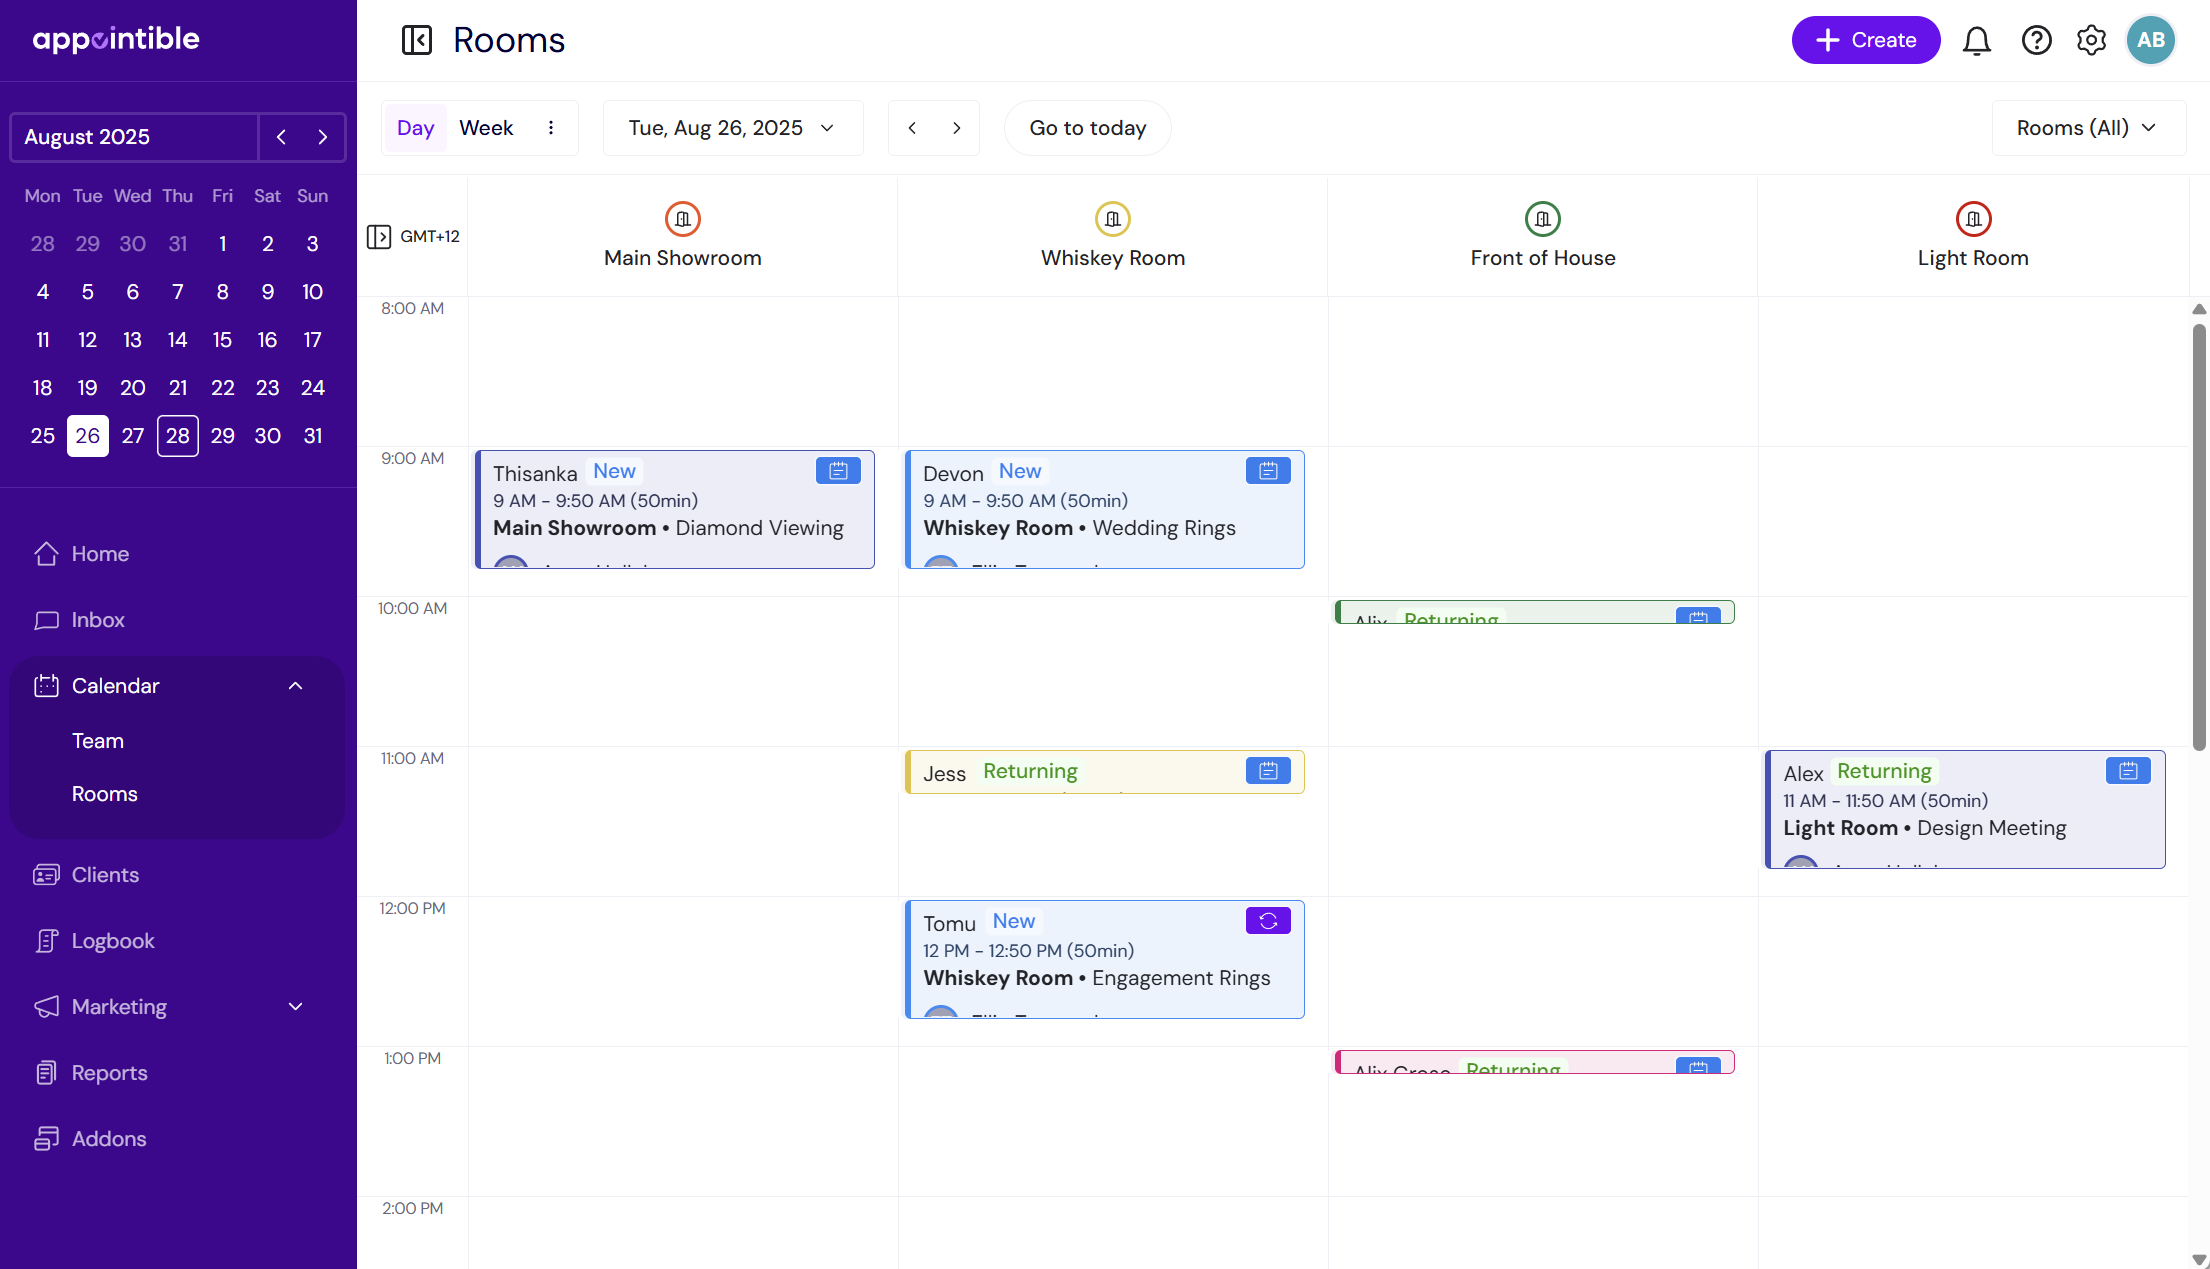Switch to Week view

coord(486,128)
